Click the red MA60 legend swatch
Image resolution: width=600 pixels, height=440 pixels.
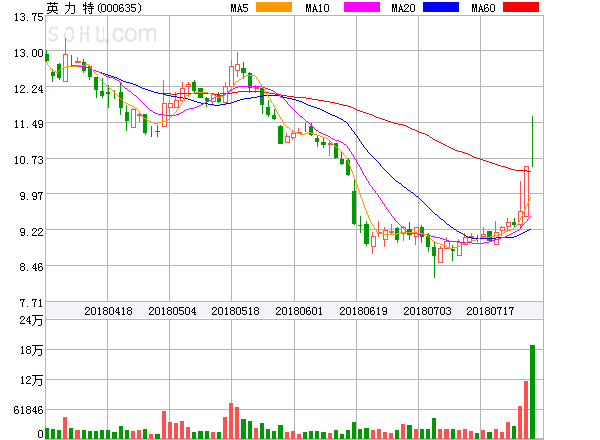coord(521,7)
